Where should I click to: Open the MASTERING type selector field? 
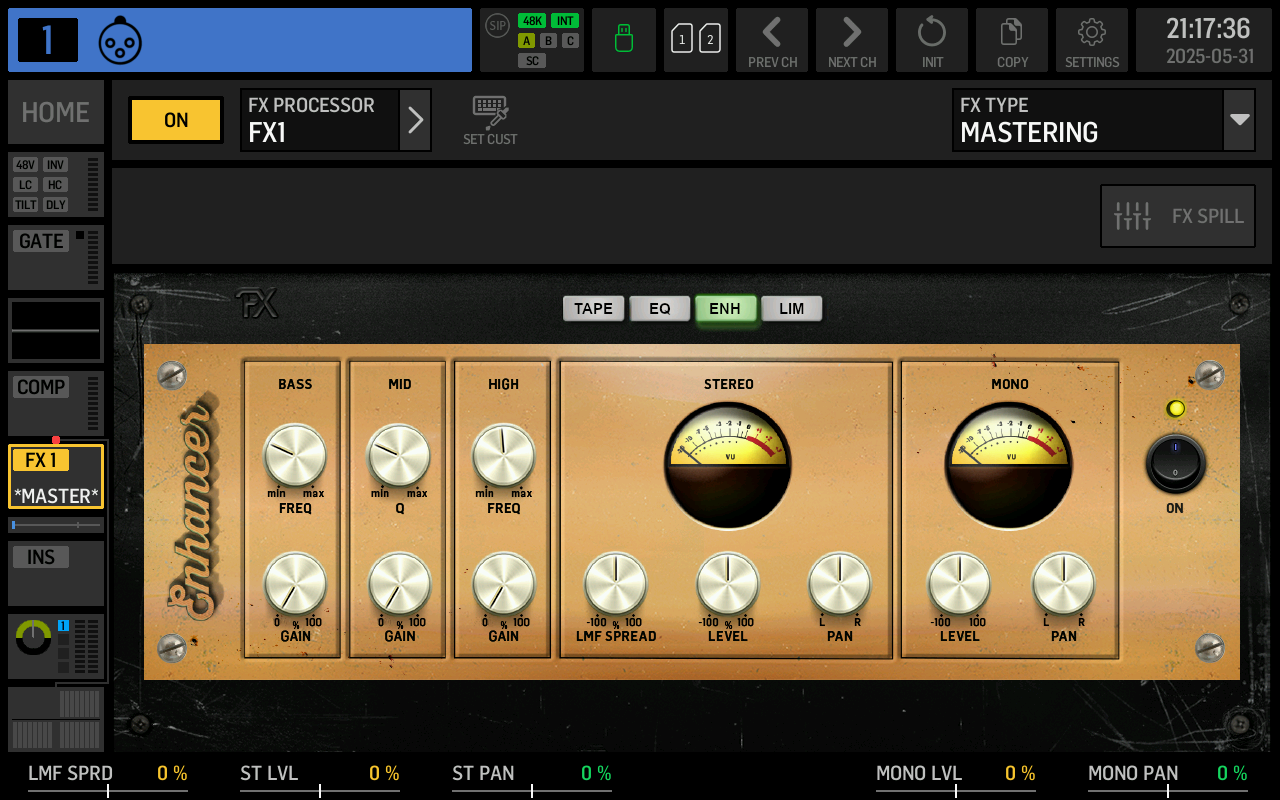click(1087, 120)
